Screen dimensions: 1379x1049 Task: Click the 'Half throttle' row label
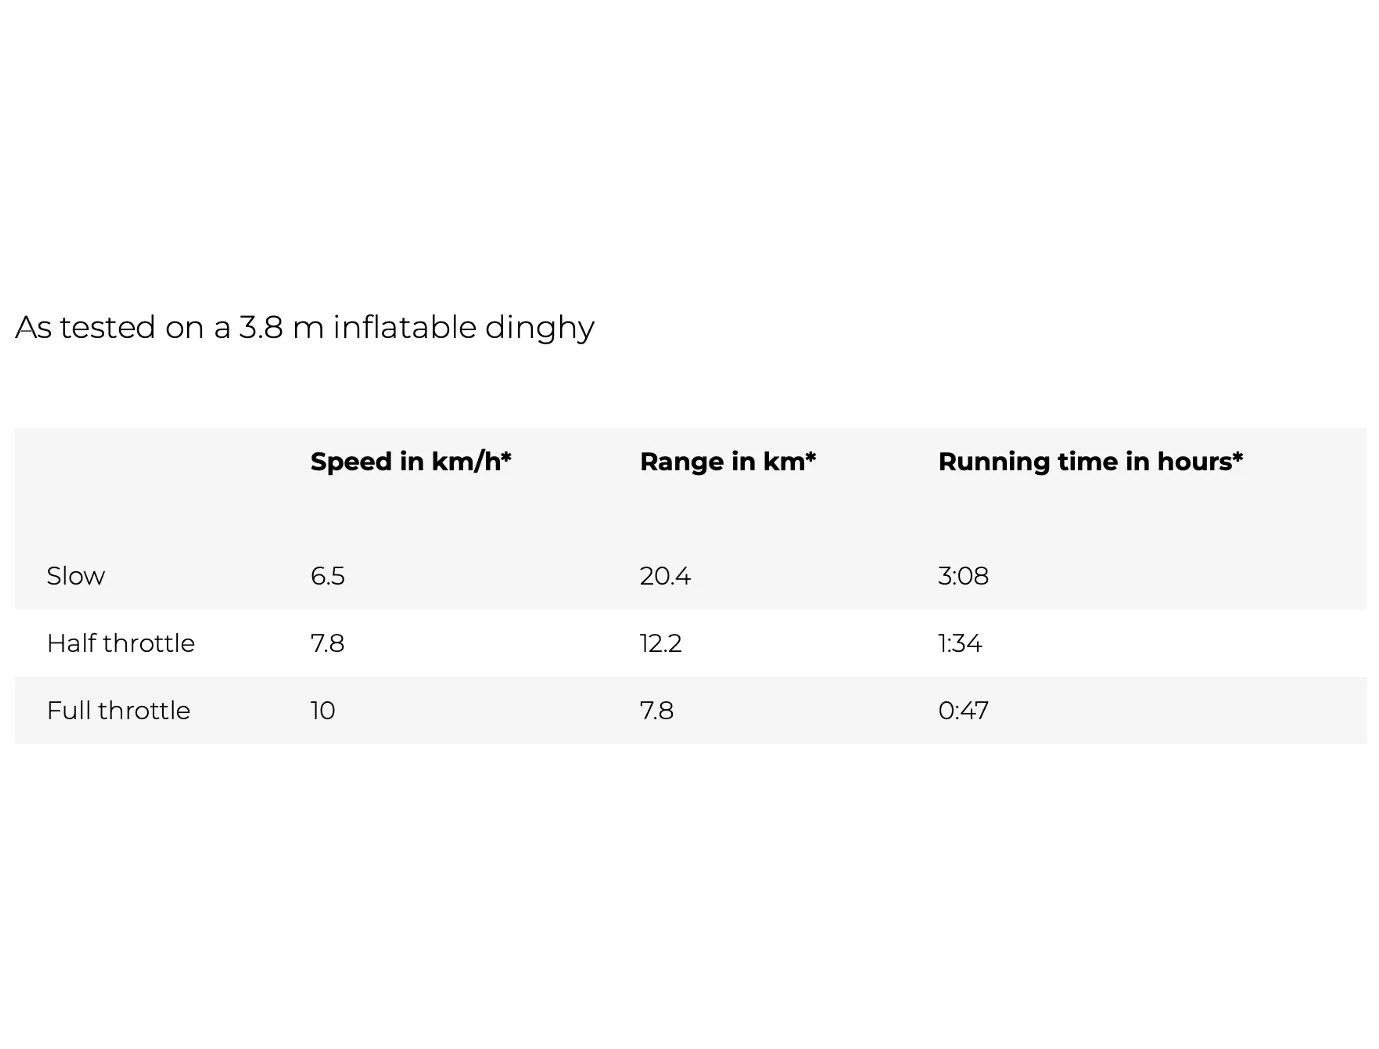[121, 643]
